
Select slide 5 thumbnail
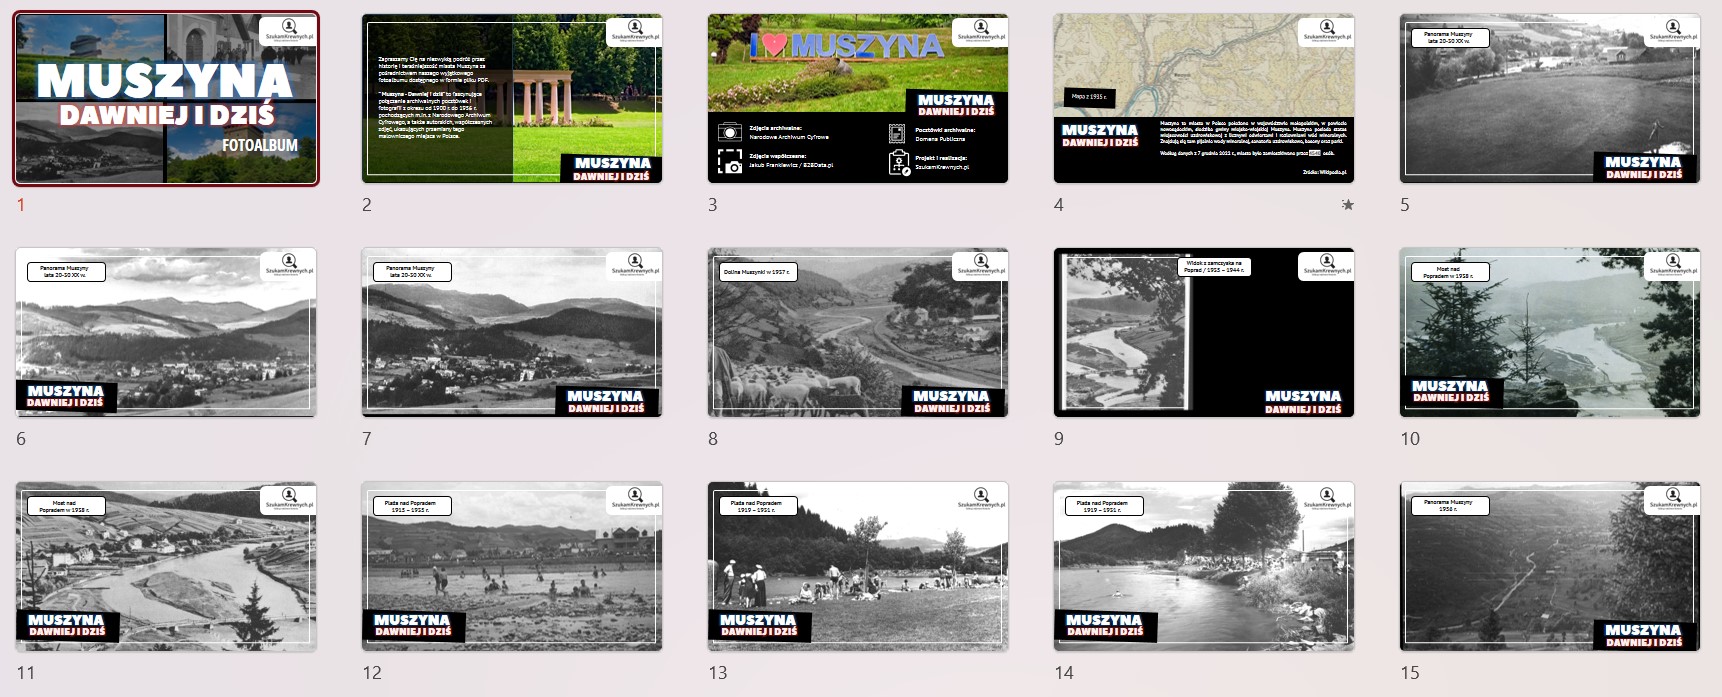1549,99
